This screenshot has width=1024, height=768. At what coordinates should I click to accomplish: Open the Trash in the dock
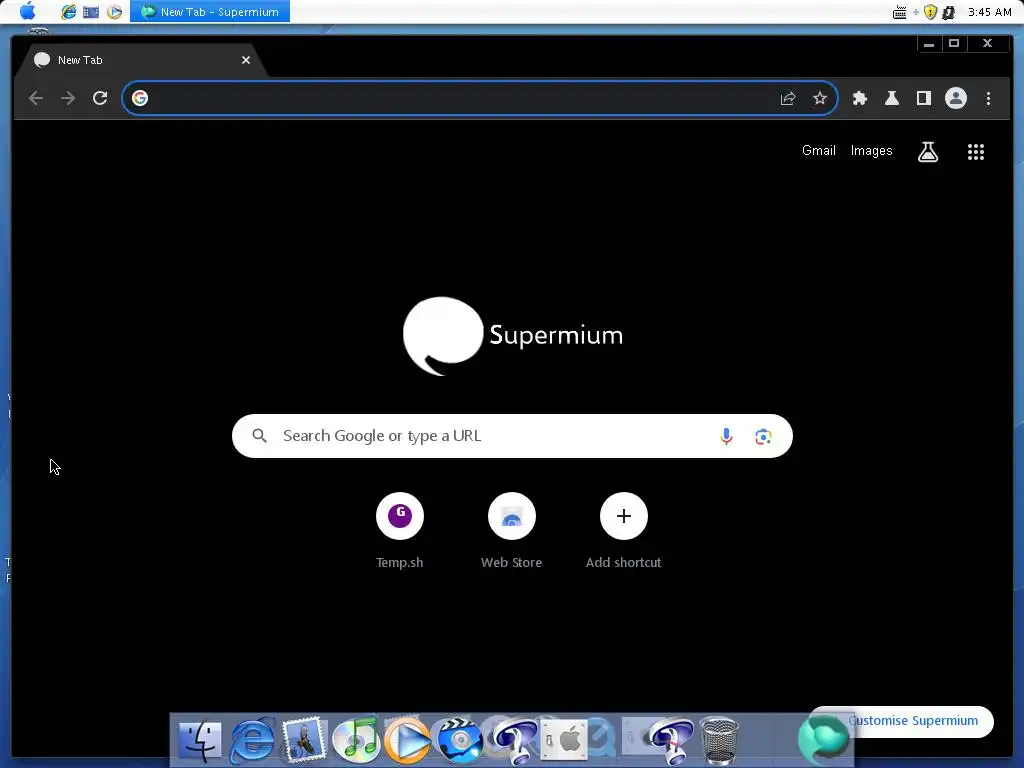[719, 741]
